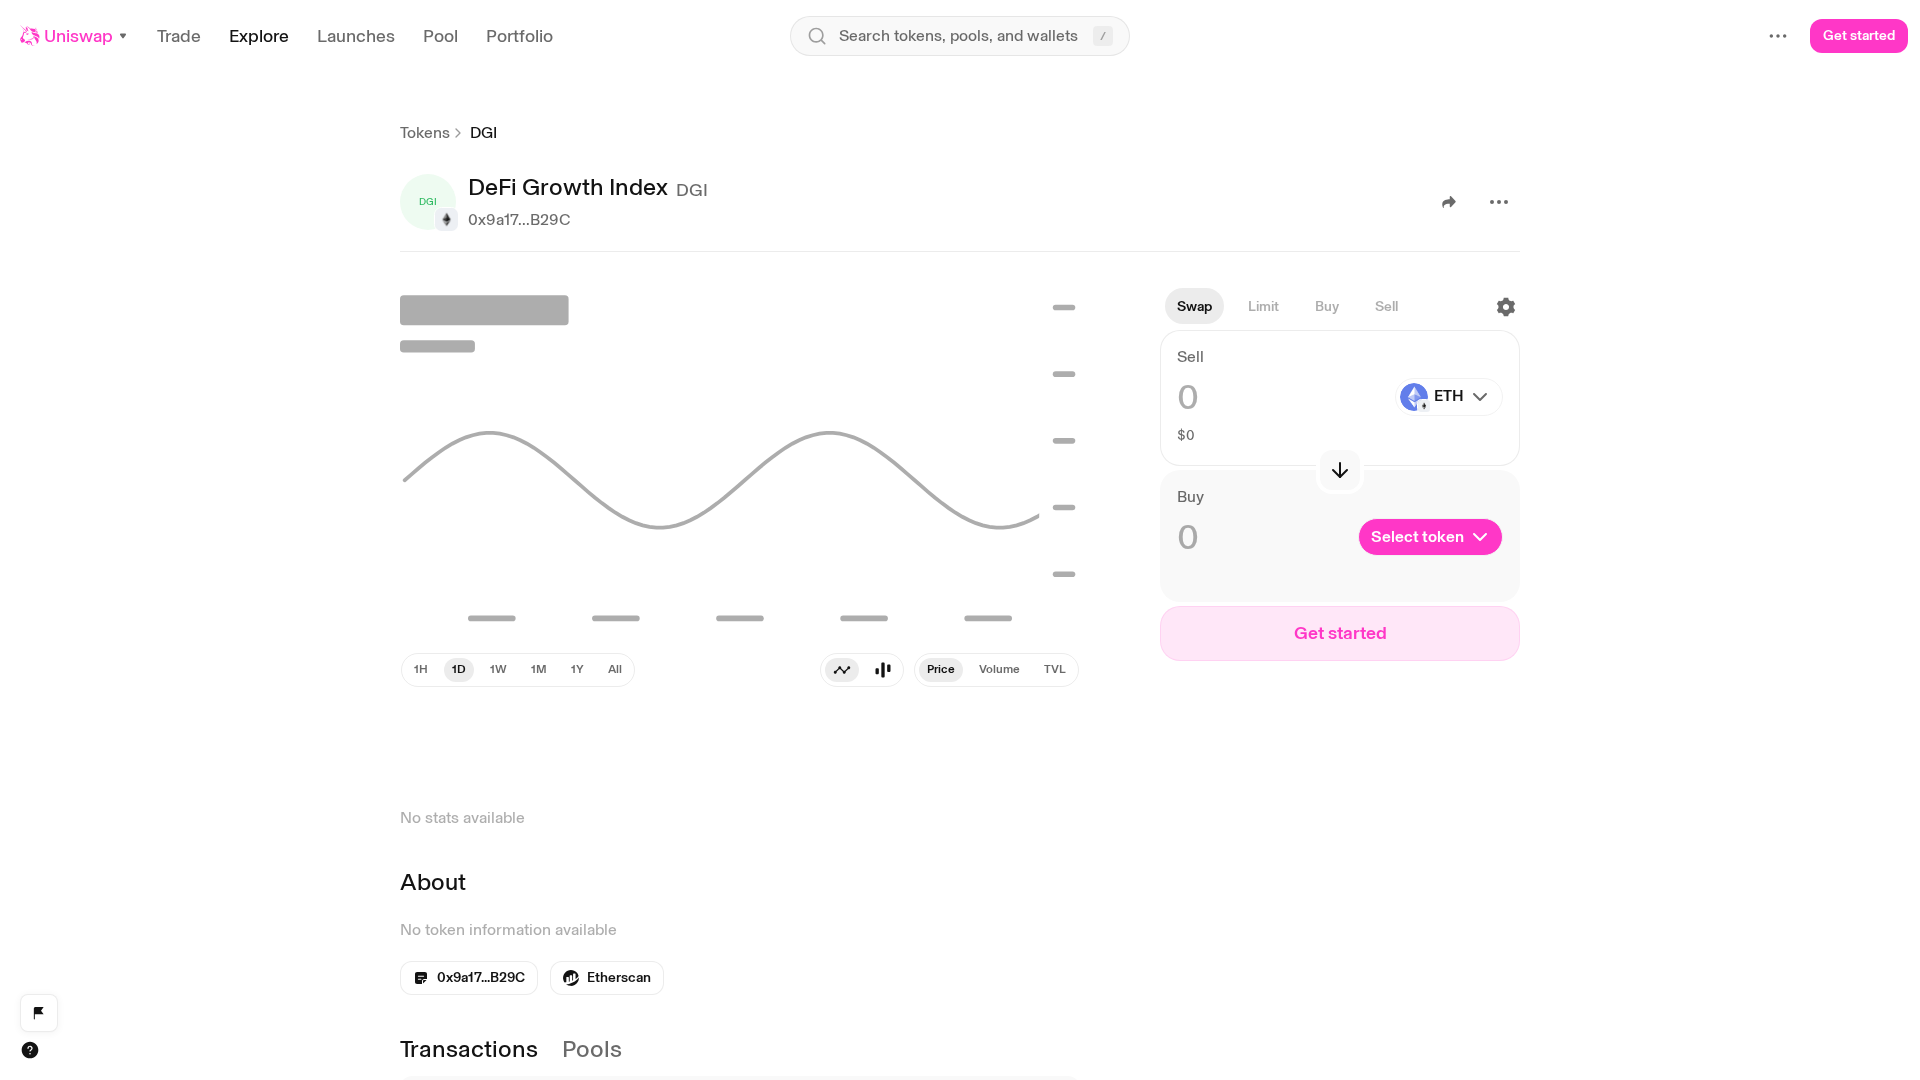Show All-time chart range
Screen dimensions: 1920x1080
click(x=615, y=670)
